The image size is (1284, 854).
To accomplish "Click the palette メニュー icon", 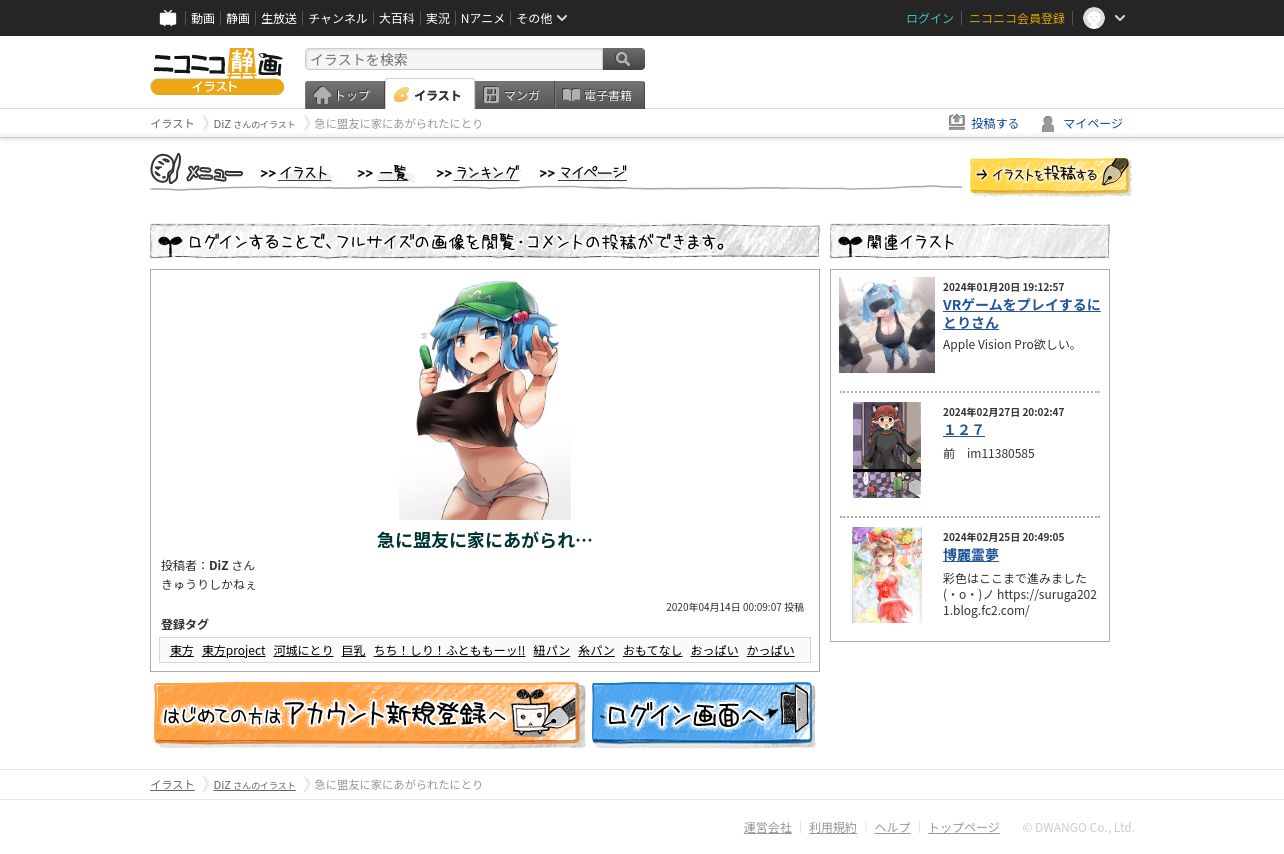I will (x=166, y=169).
